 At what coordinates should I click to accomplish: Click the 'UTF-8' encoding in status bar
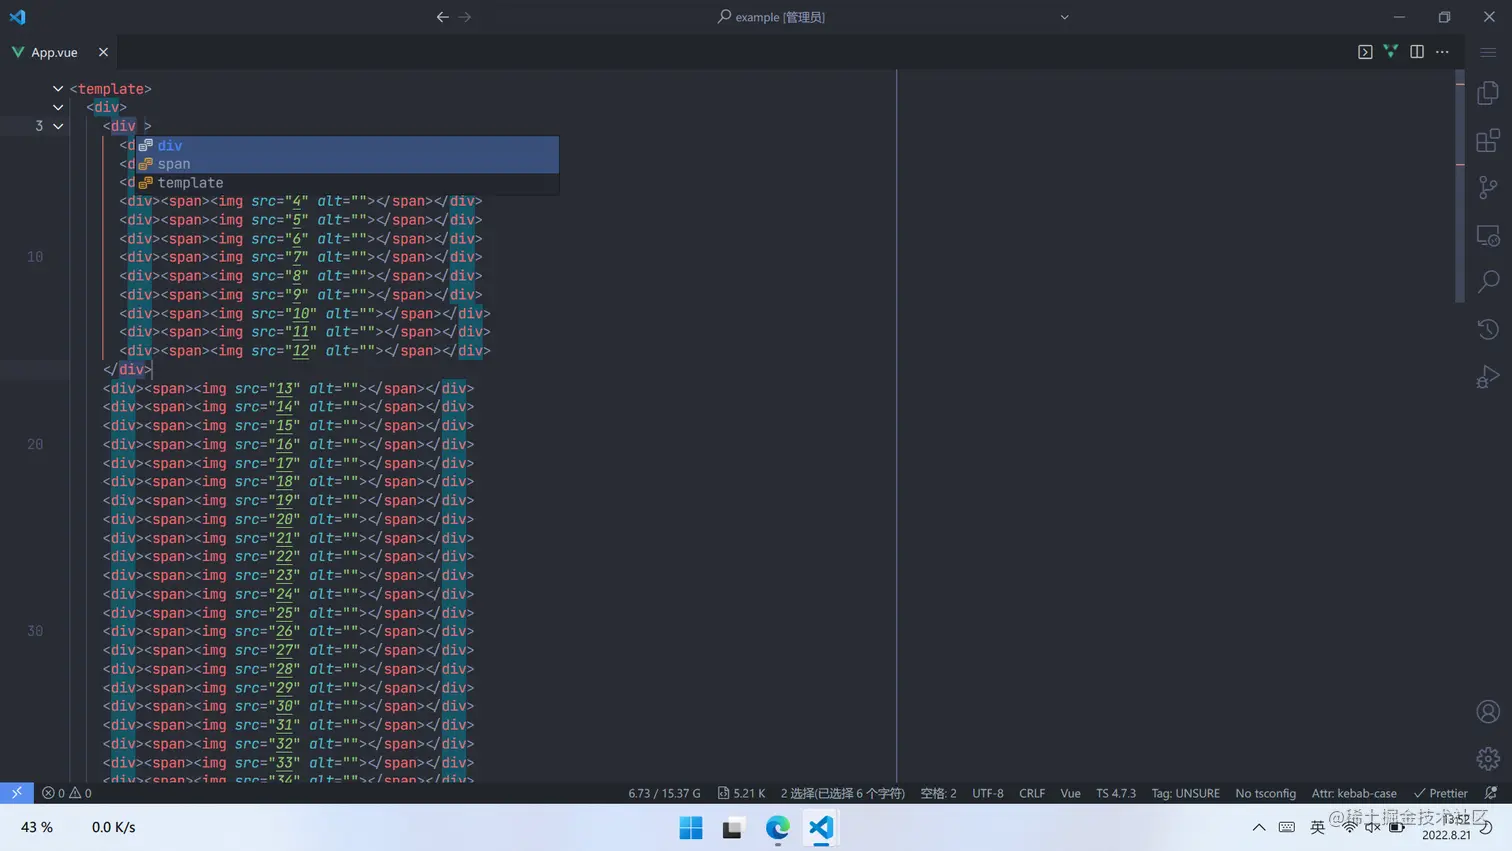[x=987, y=793]
